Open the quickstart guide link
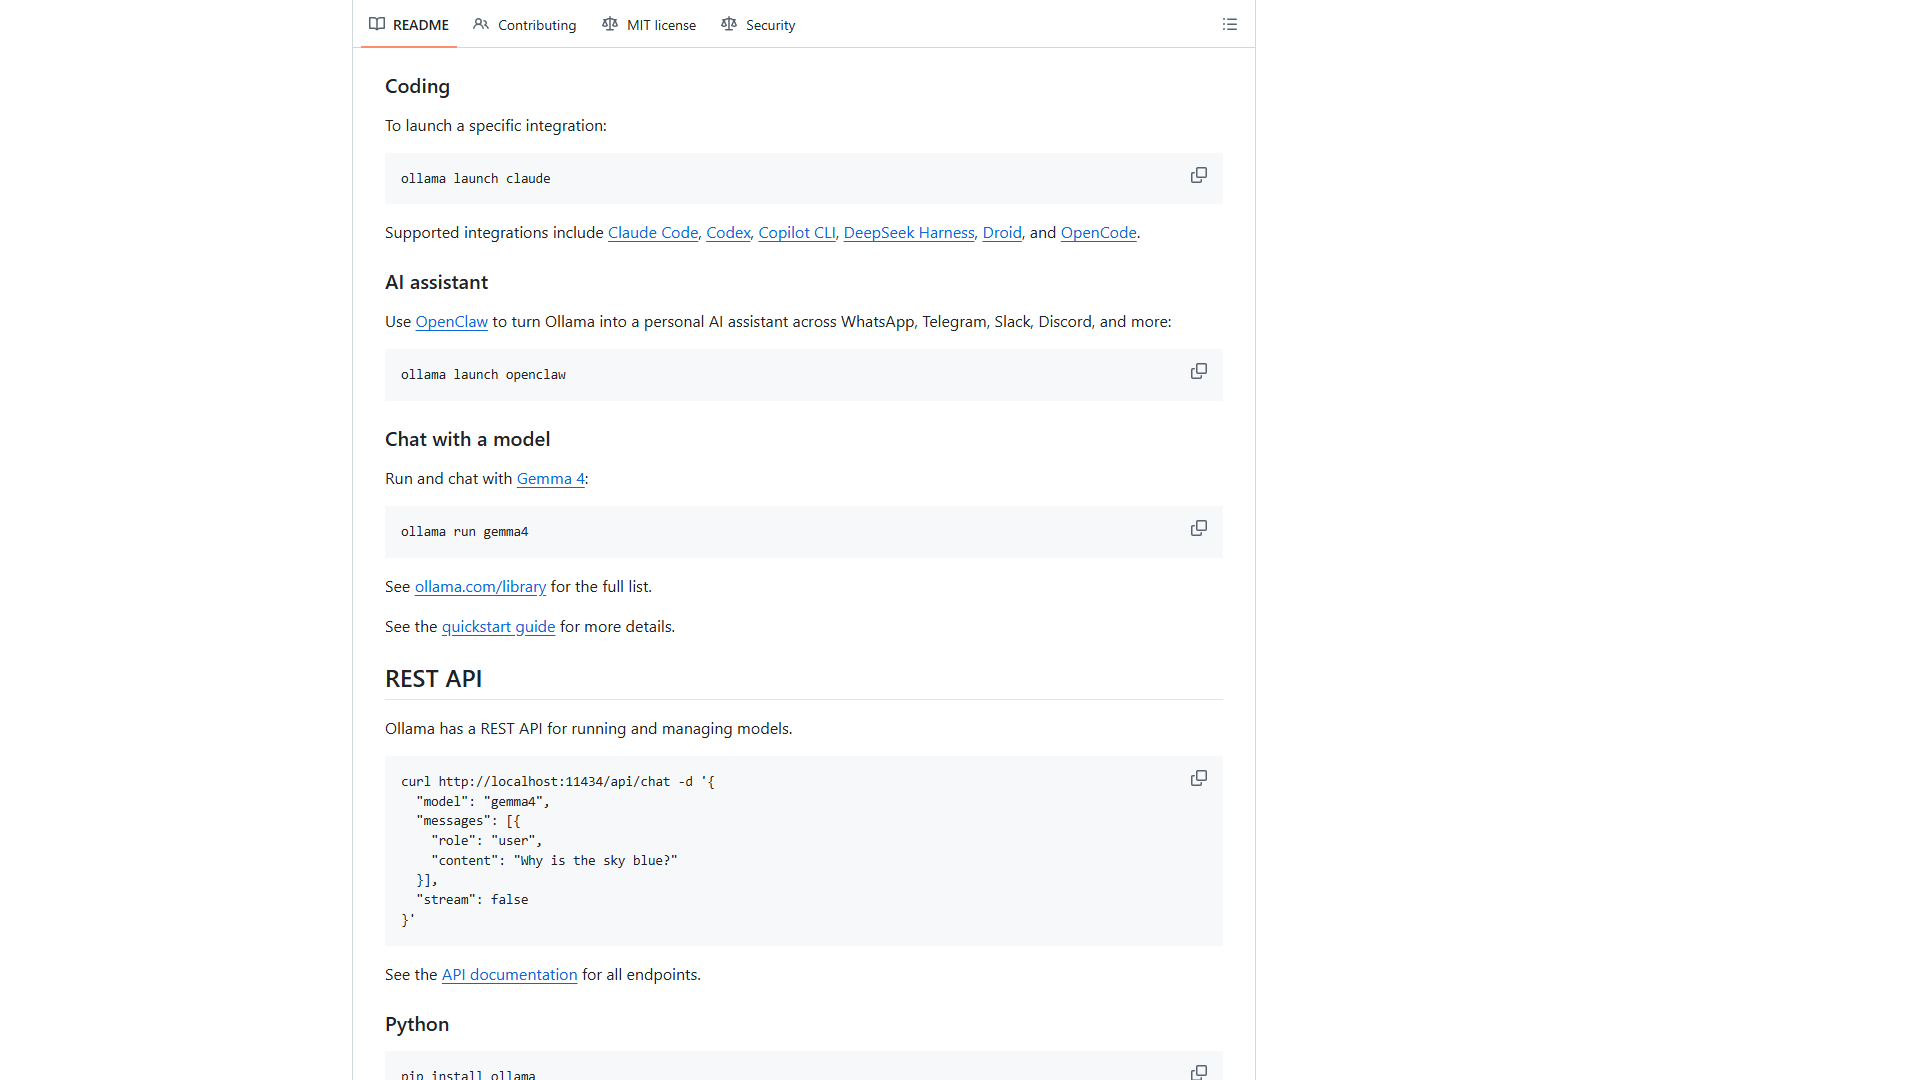The width and height of the screenshot is (1920, 1080). (x=498, y=627)
